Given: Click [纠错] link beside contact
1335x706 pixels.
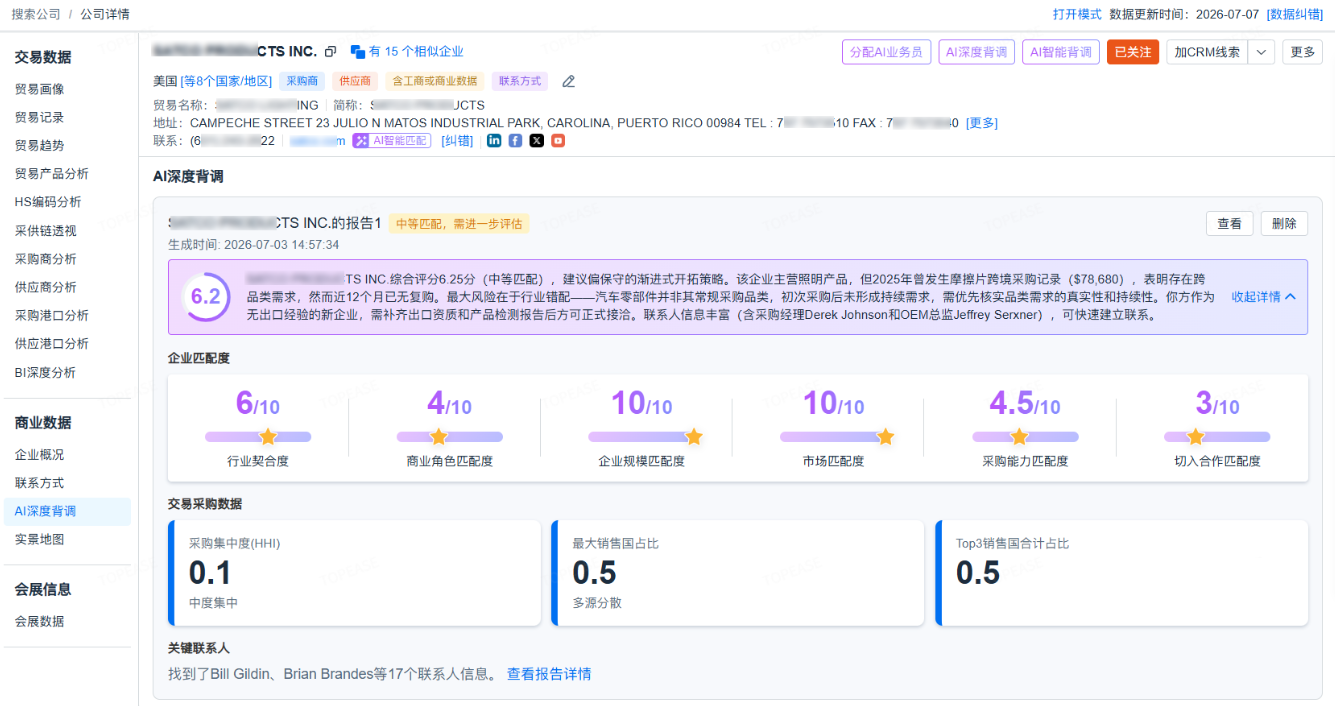Looking at the screenshot, I should (457, 141).
